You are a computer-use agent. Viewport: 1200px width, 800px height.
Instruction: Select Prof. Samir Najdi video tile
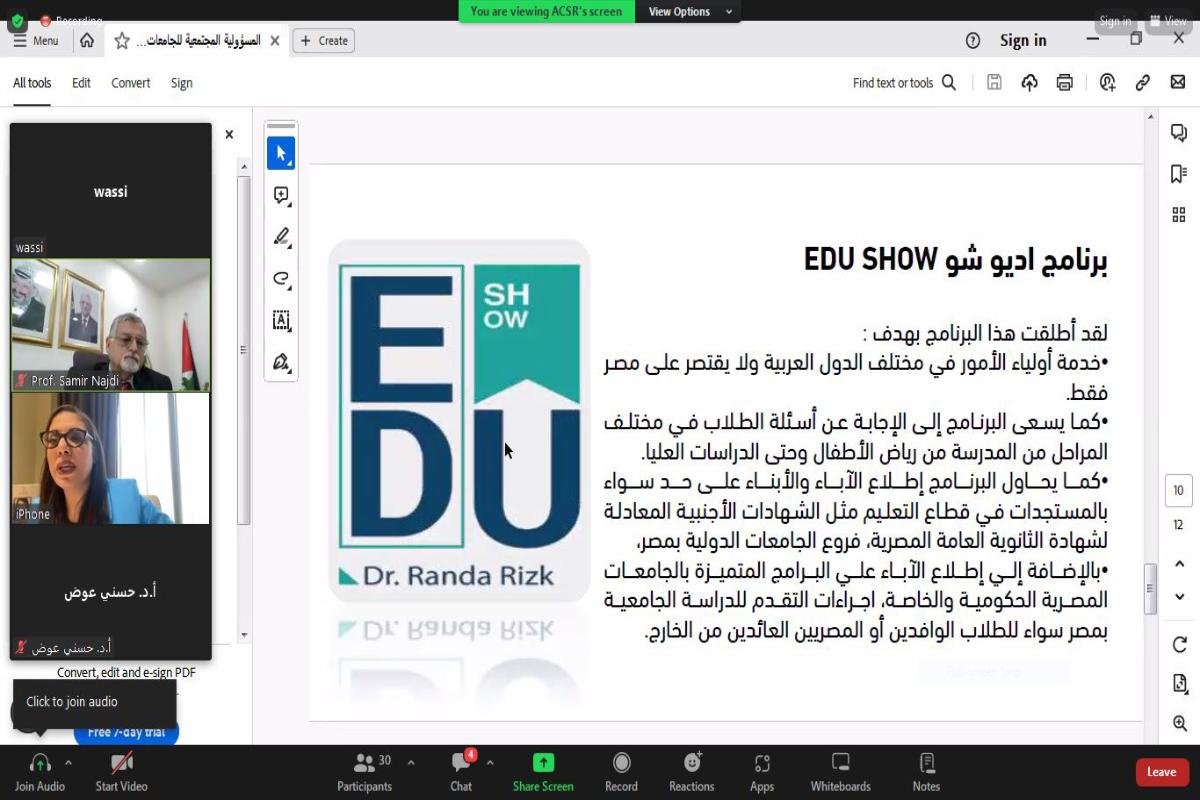click(x=111, y=325)
